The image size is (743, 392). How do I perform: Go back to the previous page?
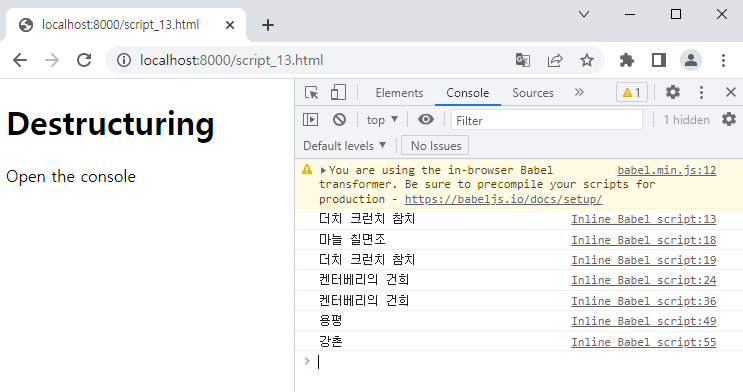pyautogui.click(x=20, y=60)
